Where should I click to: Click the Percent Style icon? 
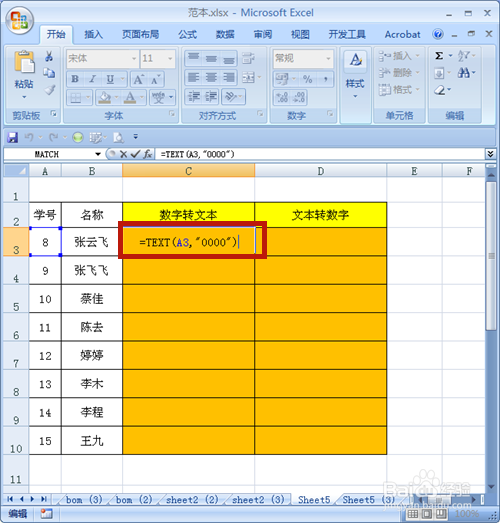tap(307, 79)
